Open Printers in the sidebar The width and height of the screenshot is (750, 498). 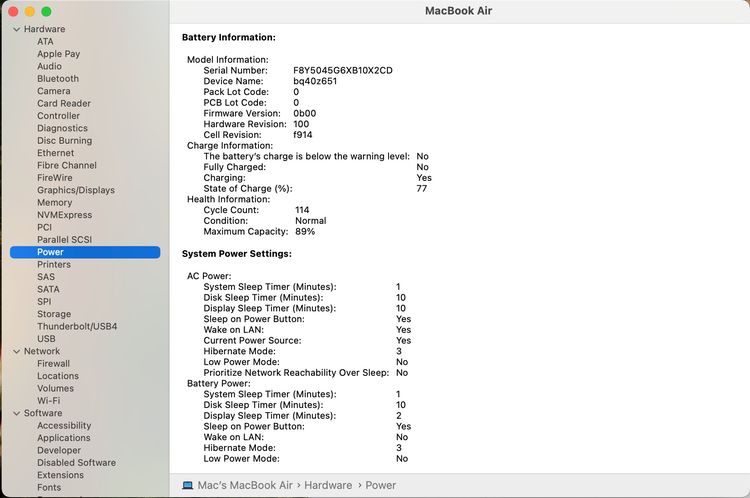(x=54, y=265)
